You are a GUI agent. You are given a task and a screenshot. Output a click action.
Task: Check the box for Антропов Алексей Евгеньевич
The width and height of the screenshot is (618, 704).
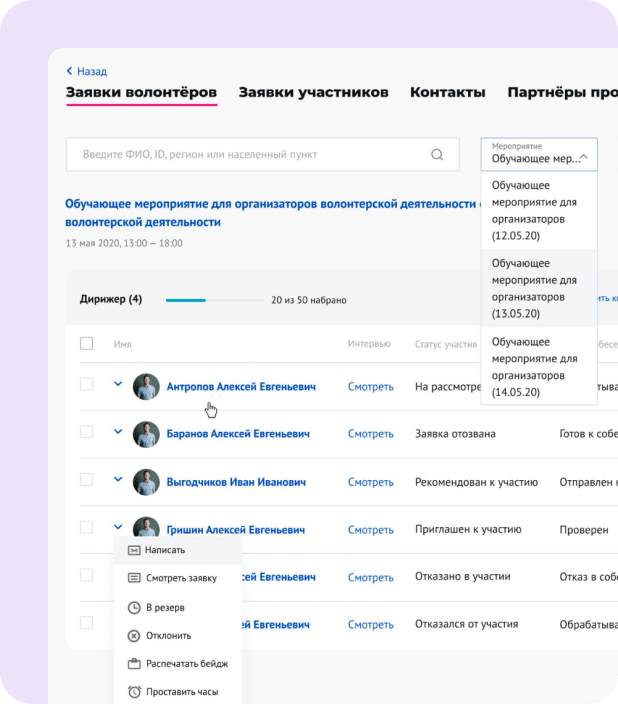point(87,384)
